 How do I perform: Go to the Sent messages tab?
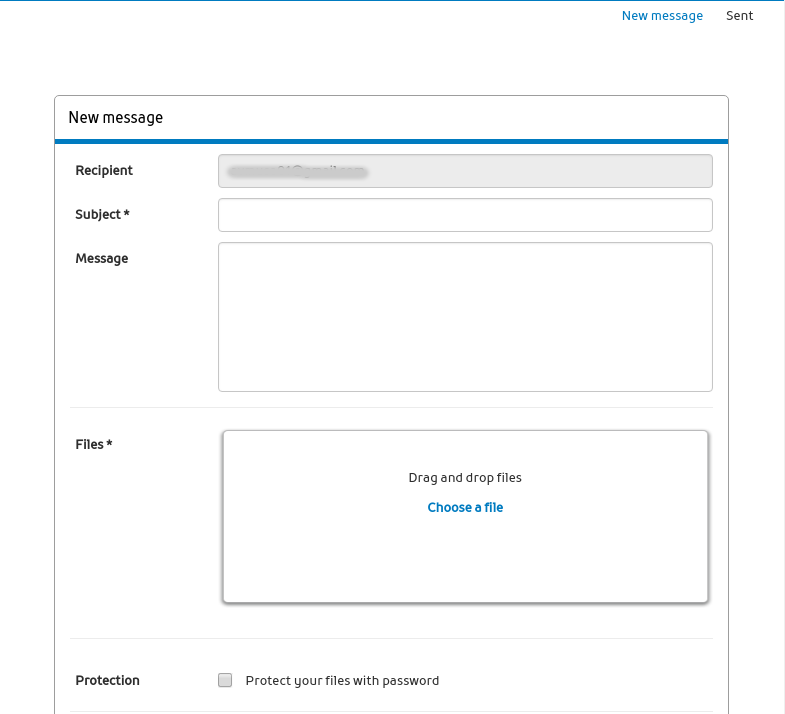[739, 16]
